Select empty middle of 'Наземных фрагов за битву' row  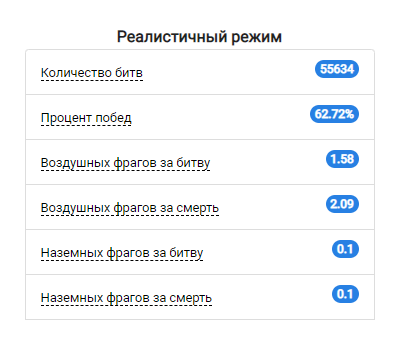coord(267,252)
